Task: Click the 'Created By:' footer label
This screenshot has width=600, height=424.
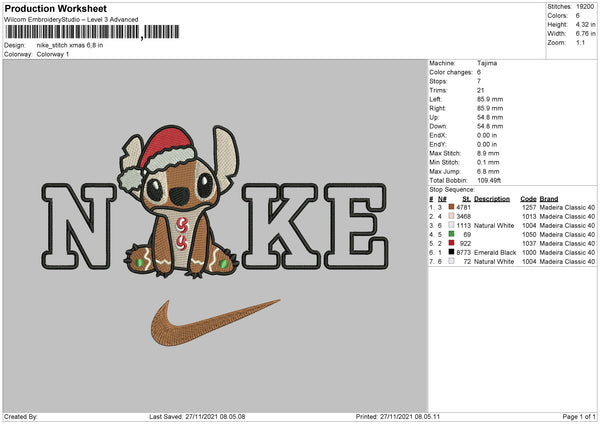Action: 21,416
